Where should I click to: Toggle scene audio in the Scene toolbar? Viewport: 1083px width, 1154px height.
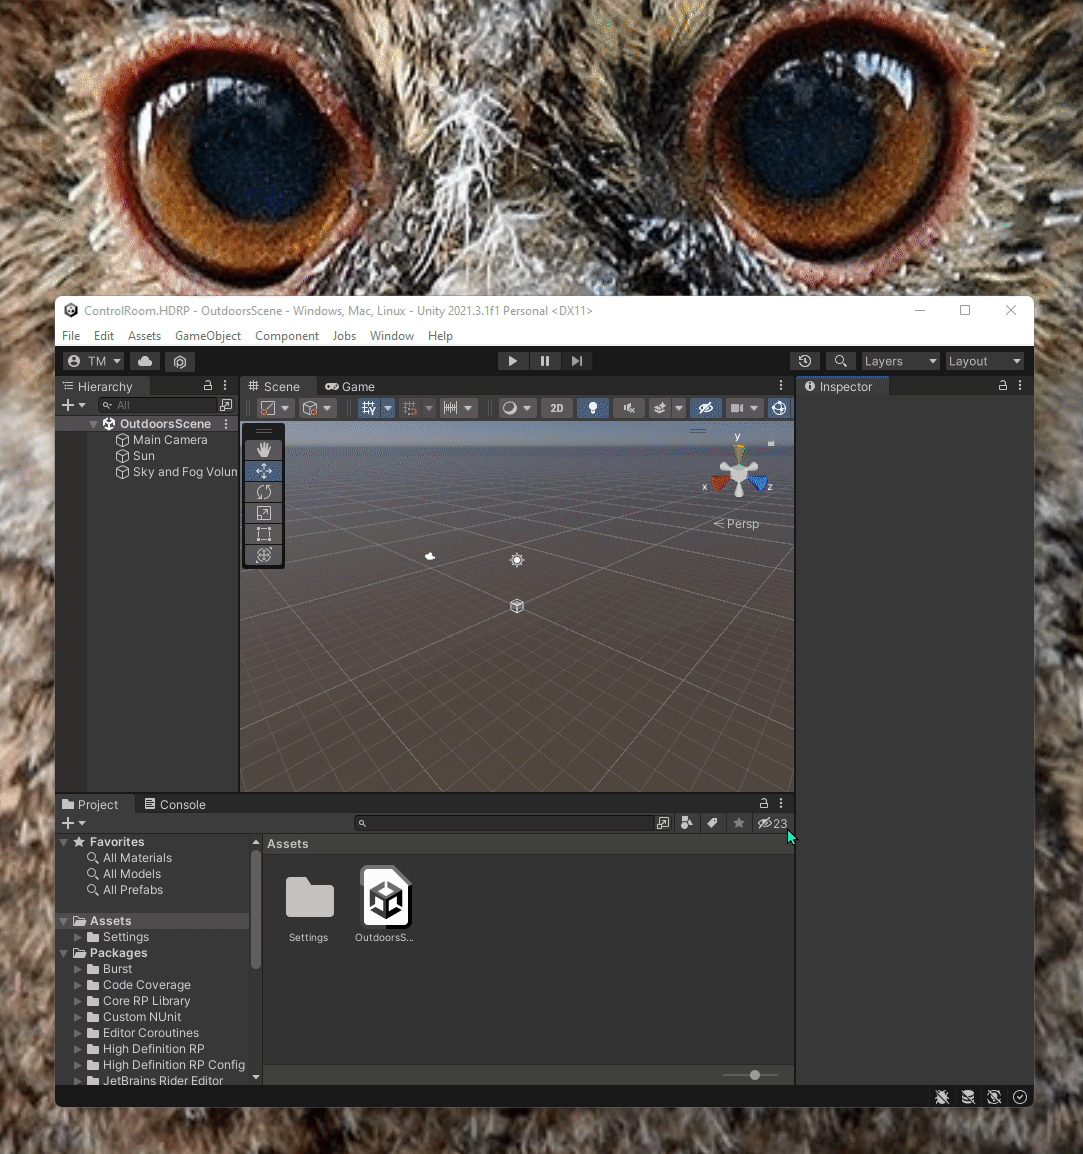click(x=628, y=408)
